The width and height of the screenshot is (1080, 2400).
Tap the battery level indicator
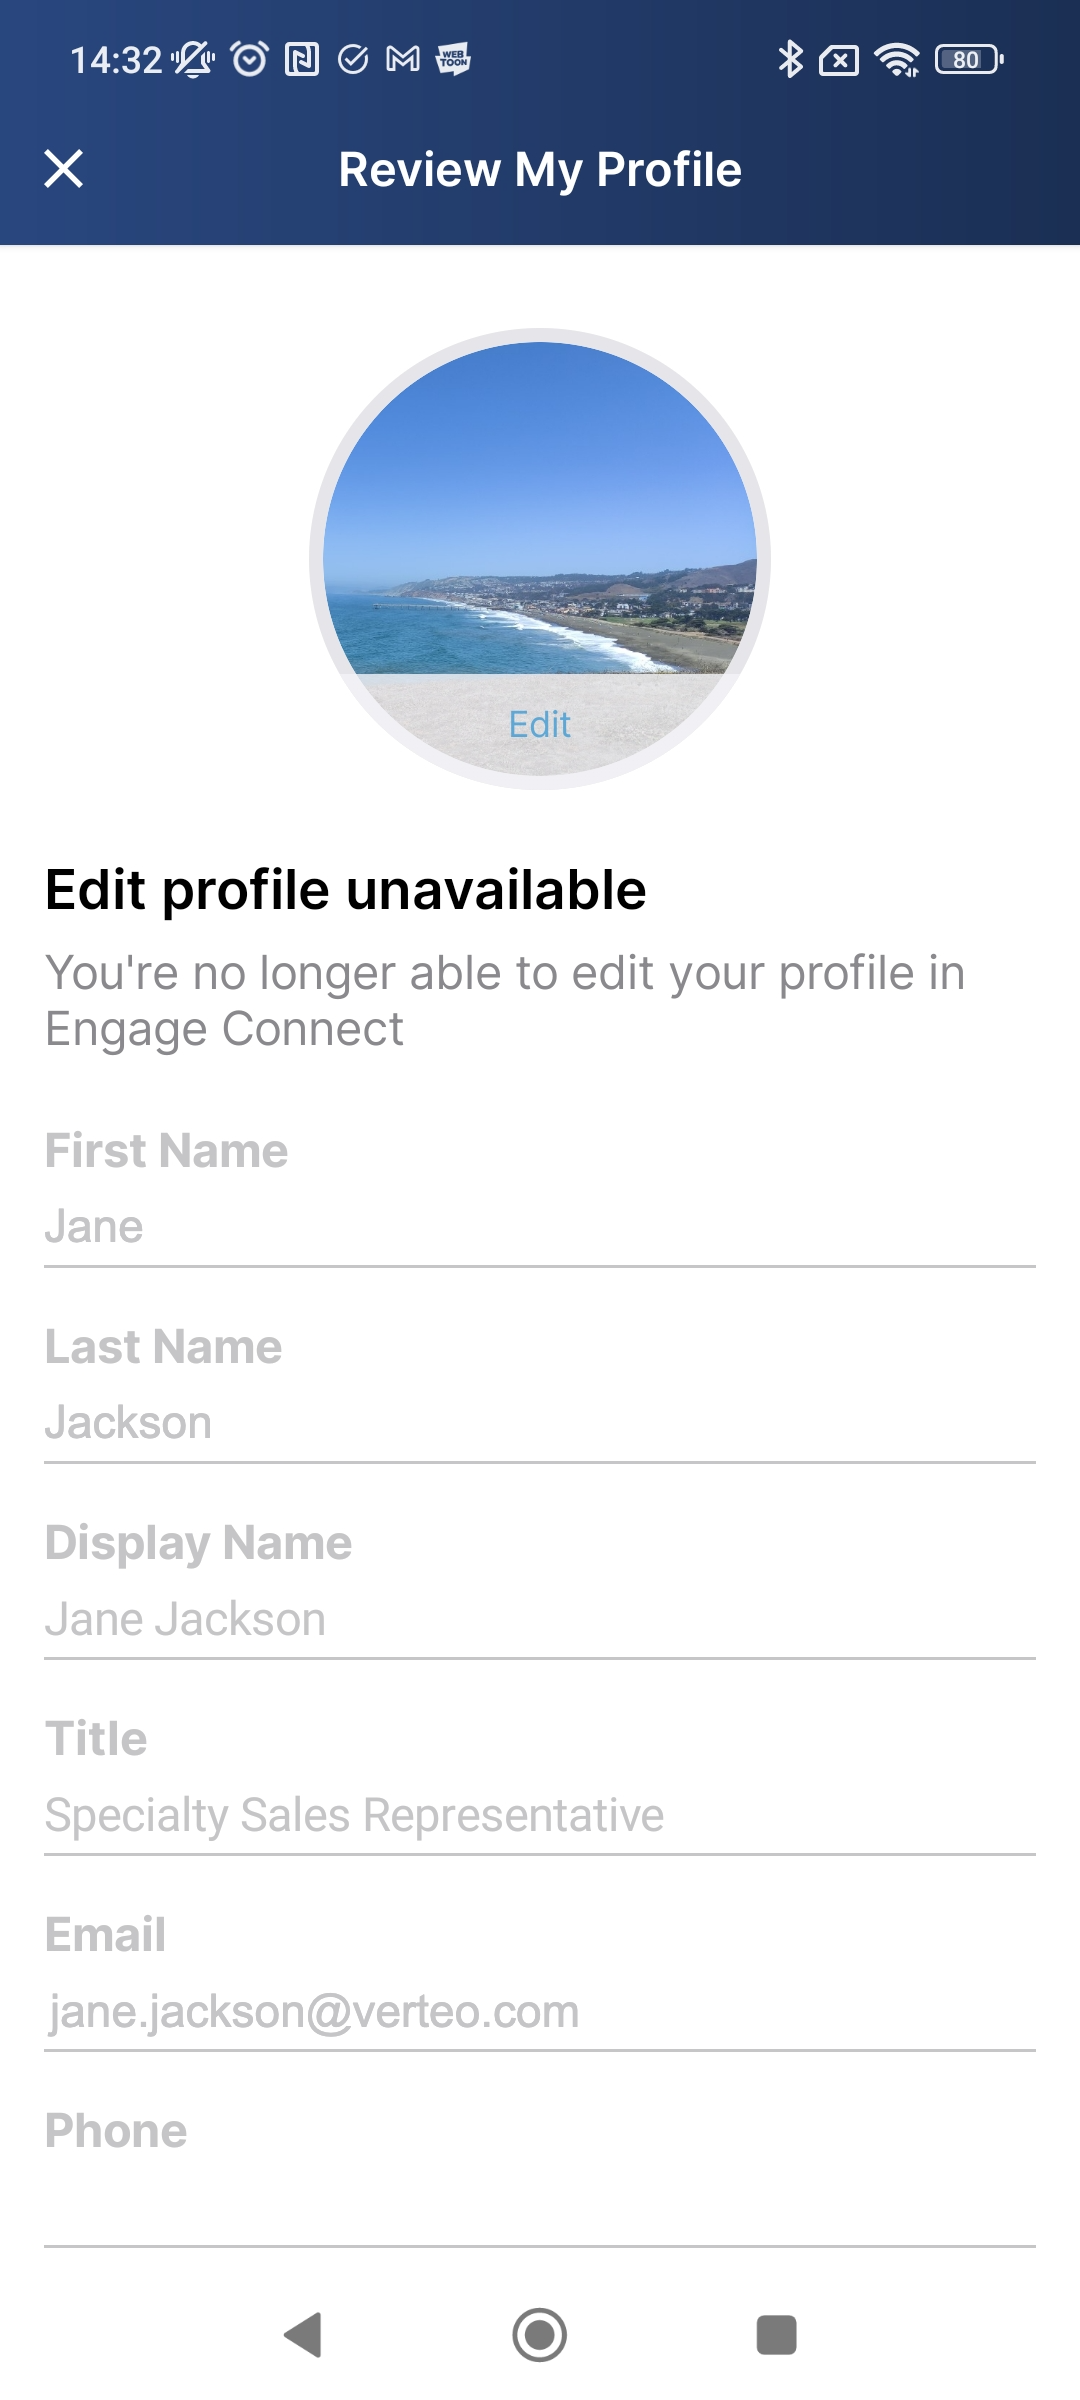pos(968,60)
